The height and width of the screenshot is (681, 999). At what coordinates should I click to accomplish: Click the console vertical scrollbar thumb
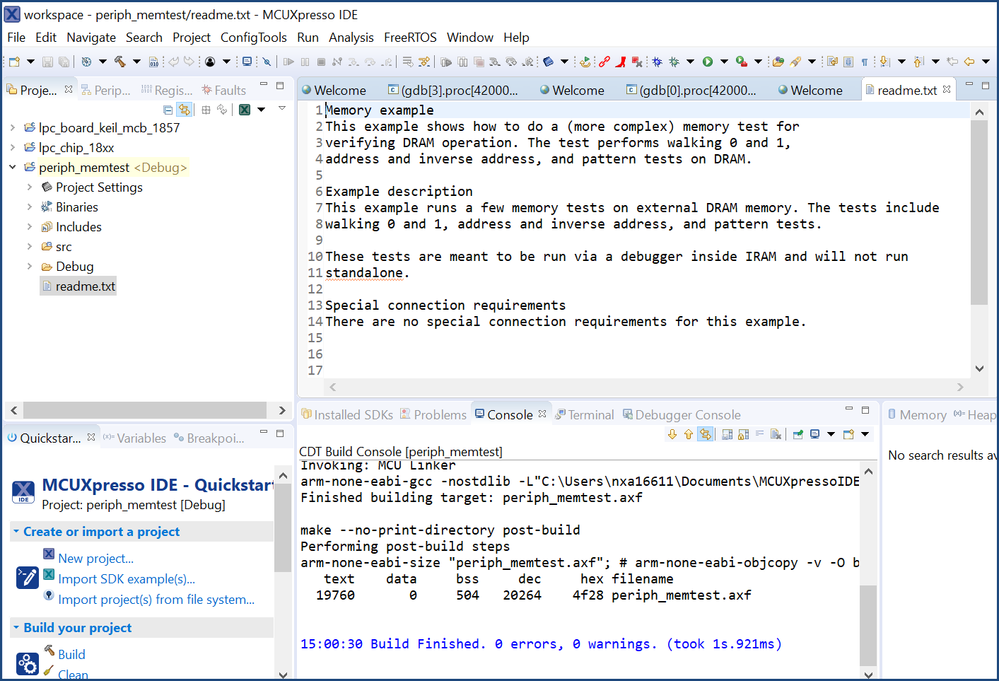pyautogui.click(x=868, y=624)
